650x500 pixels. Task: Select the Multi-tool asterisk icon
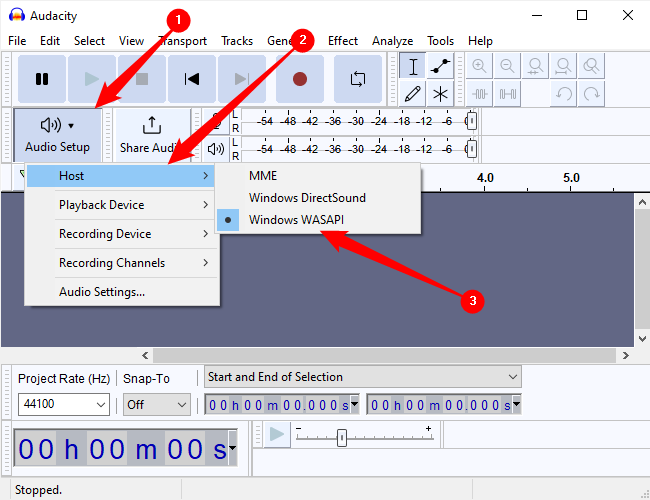[440, 93]
